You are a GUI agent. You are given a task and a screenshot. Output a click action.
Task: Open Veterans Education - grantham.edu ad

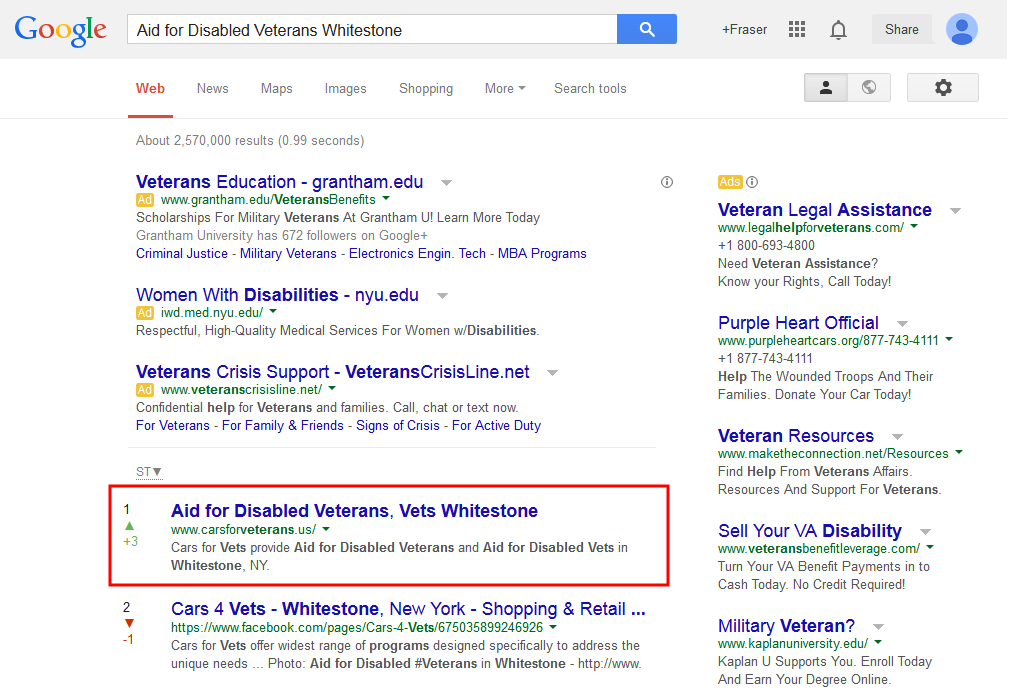pyautogui.click(x=279, y=182)
